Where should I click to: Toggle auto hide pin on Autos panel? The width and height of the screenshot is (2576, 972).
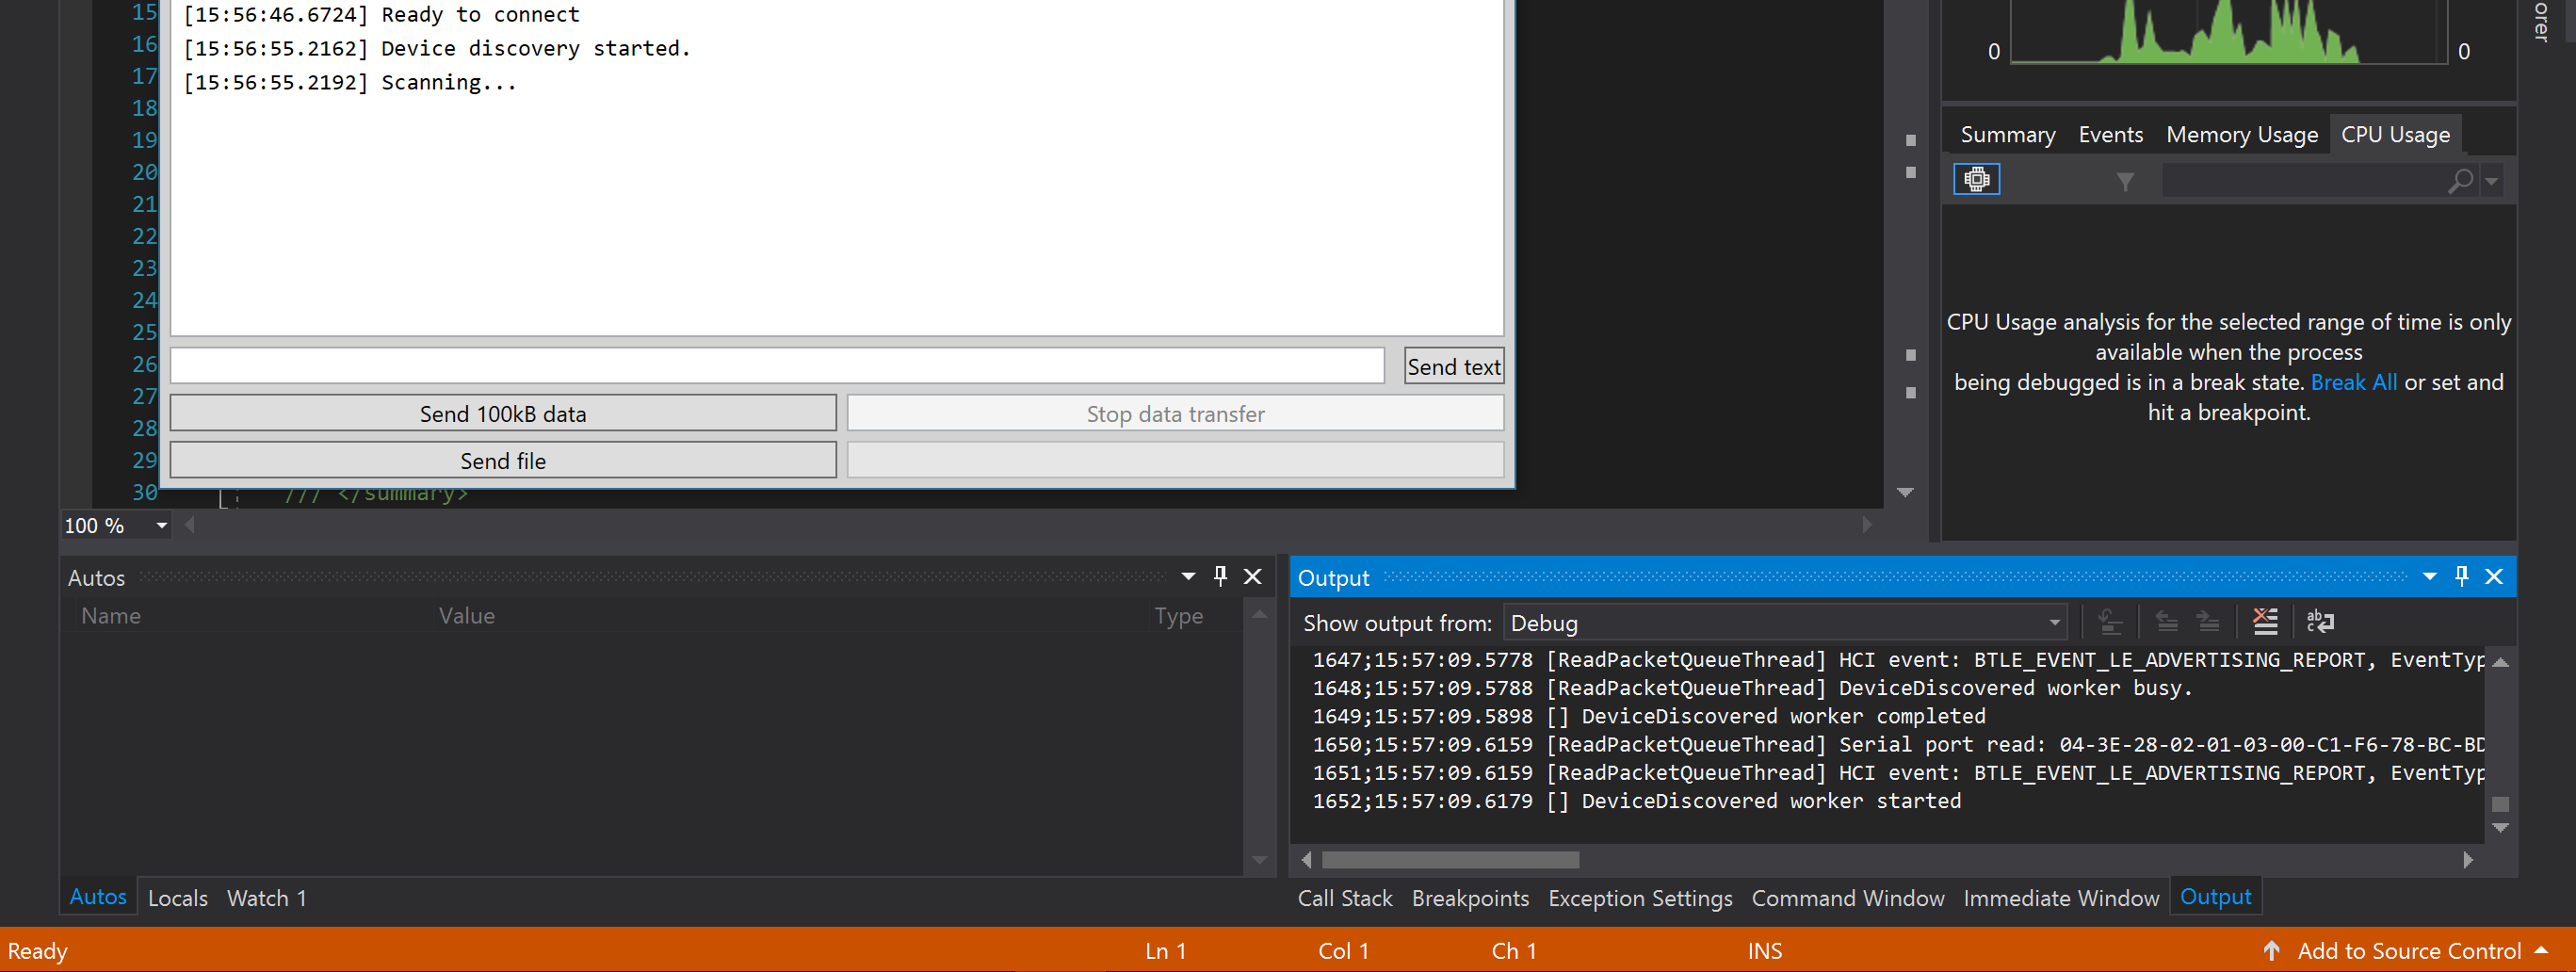coord(1220,576)
